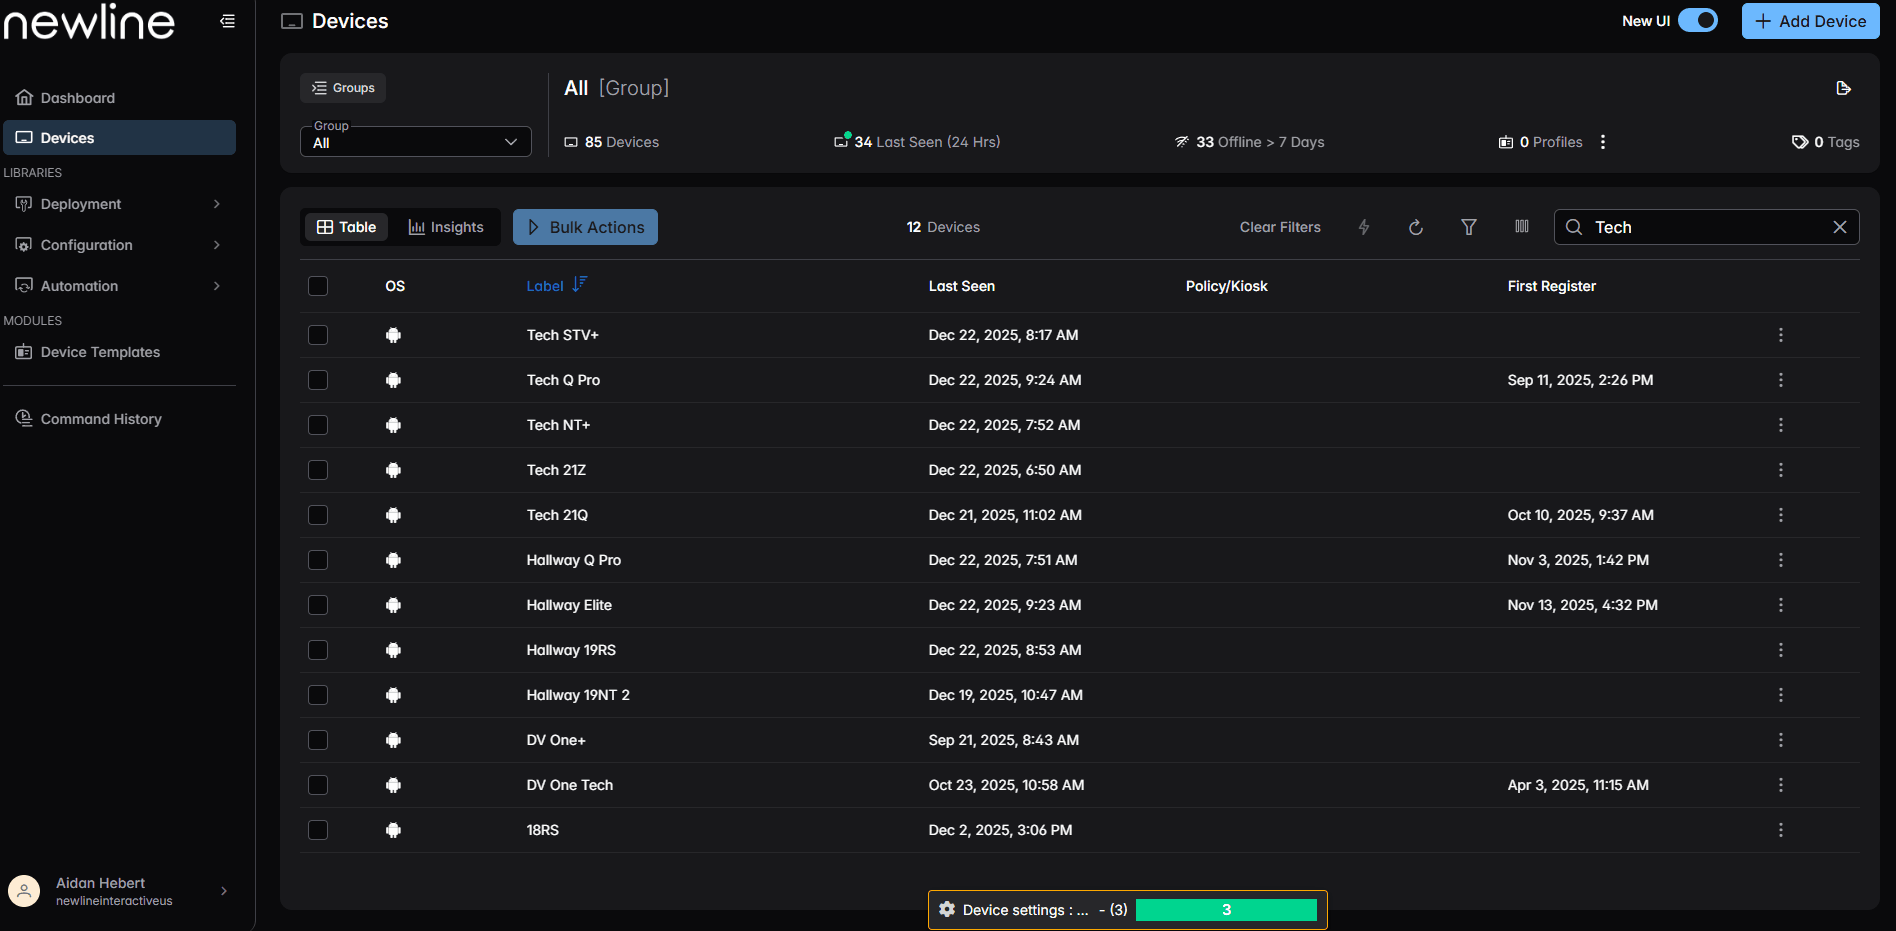Click the Hallway 19RS device label
Viewport: 1896px width, 931px height.
tap(571, 650)
